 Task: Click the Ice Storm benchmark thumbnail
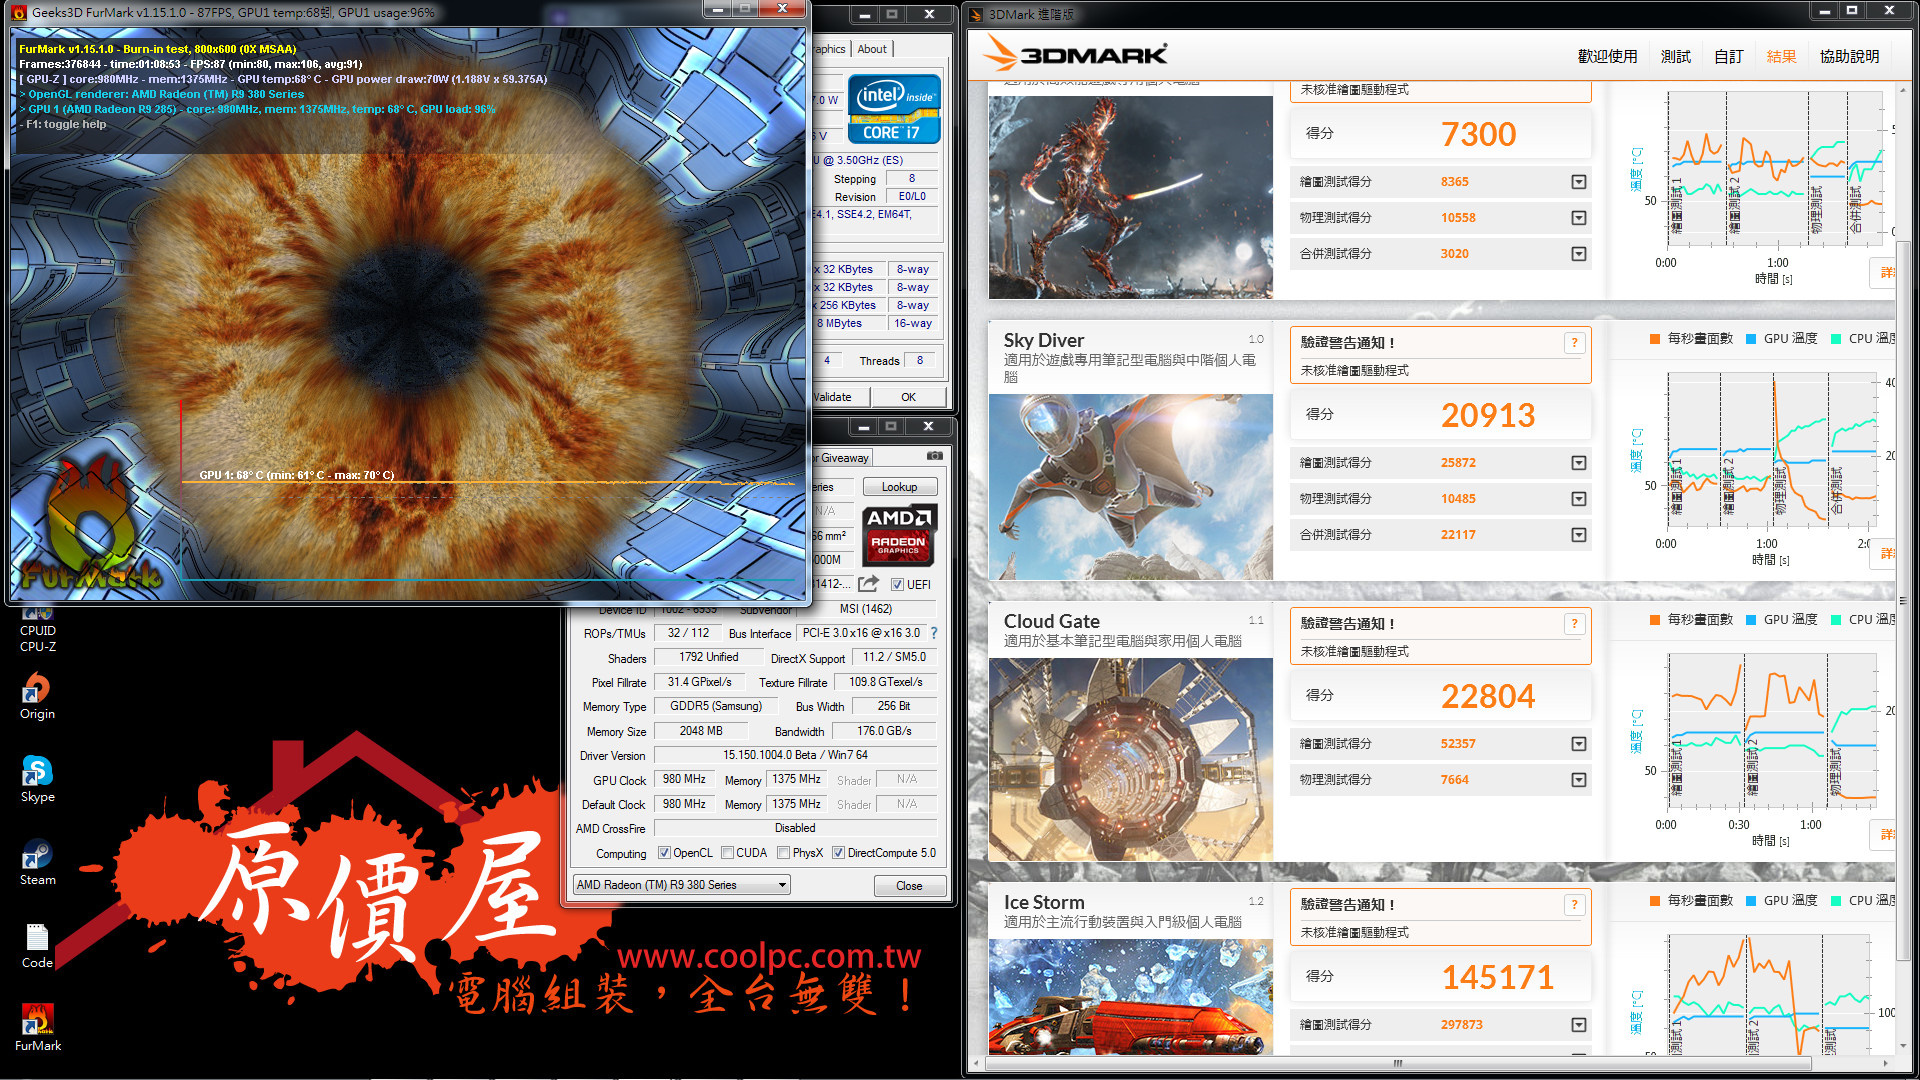1130,997
